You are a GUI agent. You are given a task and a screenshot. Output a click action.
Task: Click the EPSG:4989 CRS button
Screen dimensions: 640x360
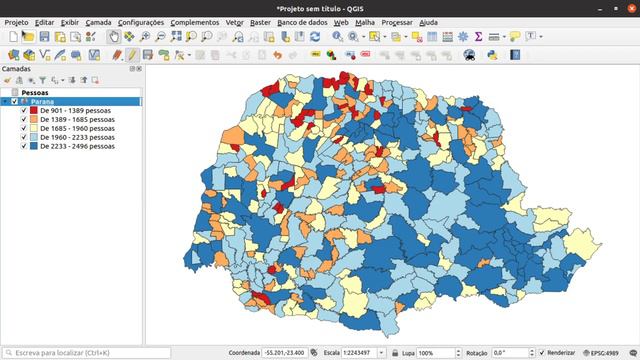pos(601,353)
